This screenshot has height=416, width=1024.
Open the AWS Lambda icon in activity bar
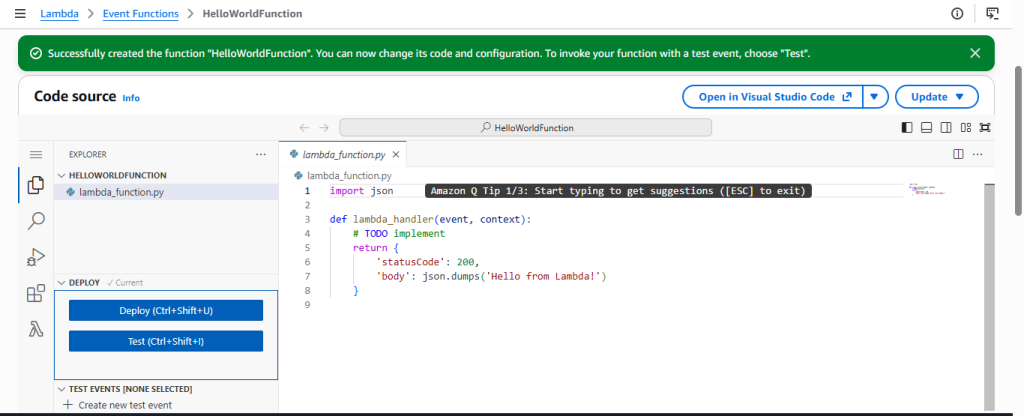pos(36,329)
